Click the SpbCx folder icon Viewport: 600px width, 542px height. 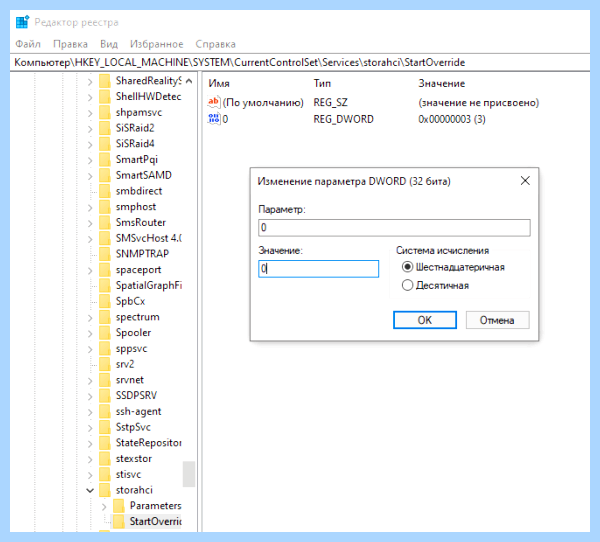[x=104, y=301]
